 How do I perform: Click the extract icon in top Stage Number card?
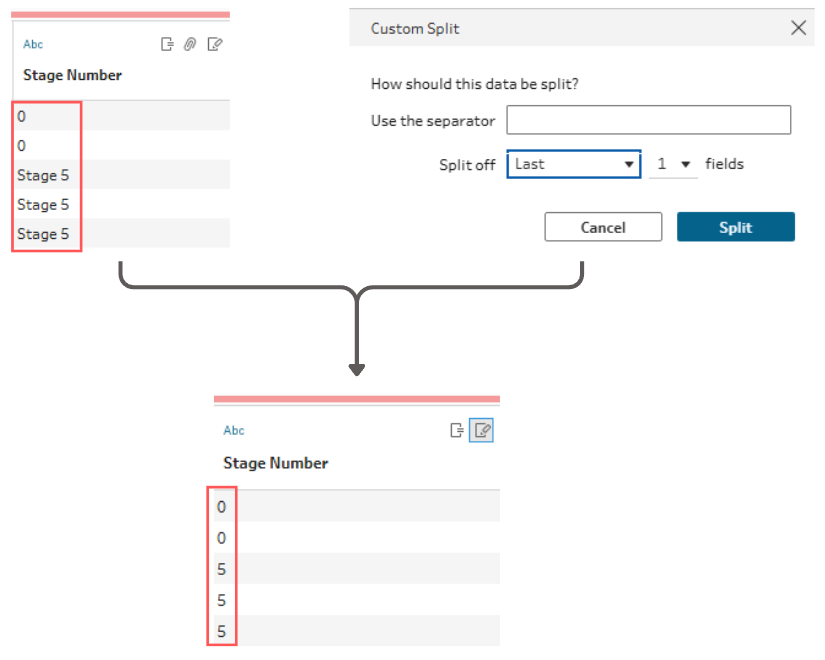[167, 44]
